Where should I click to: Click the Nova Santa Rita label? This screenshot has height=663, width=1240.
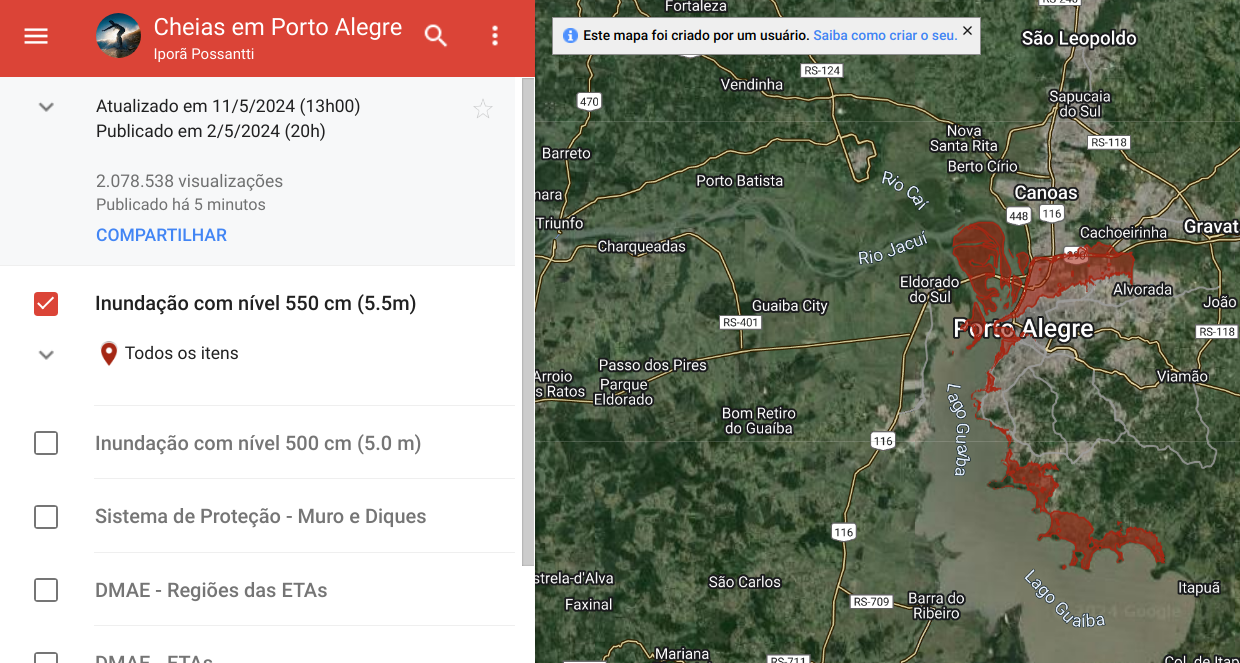point(964,138)
